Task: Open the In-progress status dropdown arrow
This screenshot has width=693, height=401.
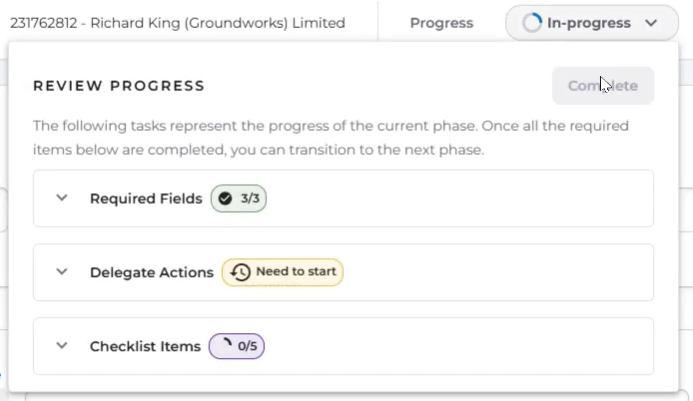Action: coord(652,23)
